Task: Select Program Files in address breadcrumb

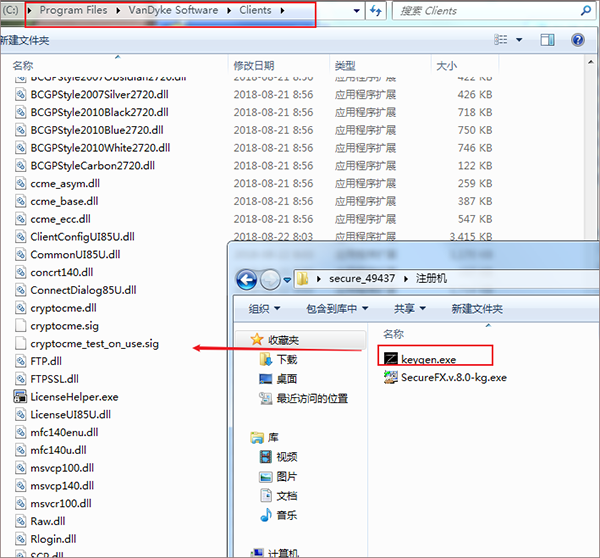Action: (73, 10)
